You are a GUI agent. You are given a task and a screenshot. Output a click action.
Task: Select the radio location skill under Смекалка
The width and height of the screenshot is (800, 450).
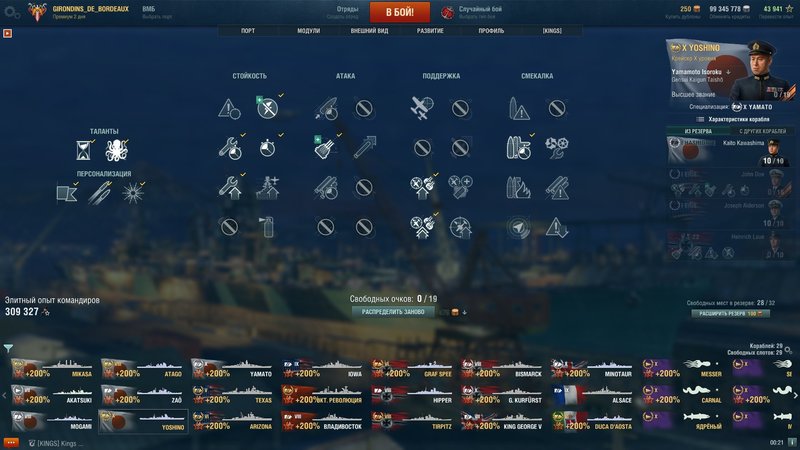[x=518, y=228]
